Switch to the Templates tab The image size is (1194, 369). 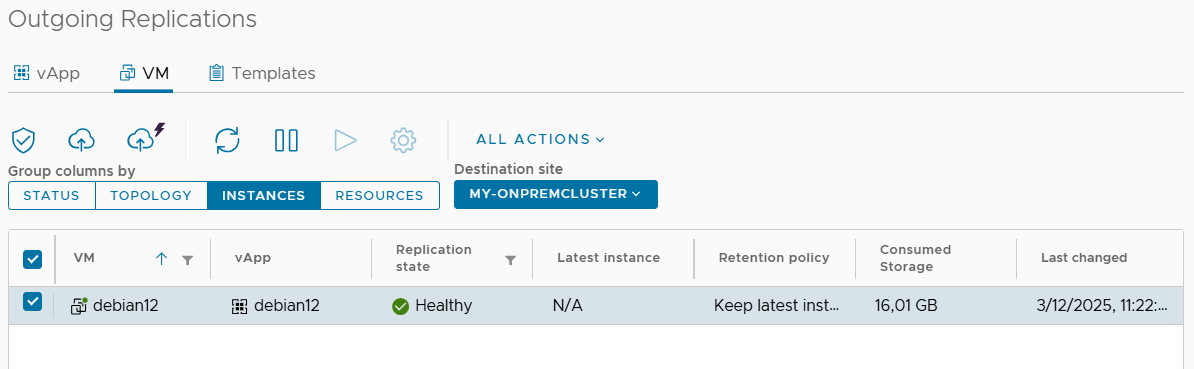[x=262, y=74]
